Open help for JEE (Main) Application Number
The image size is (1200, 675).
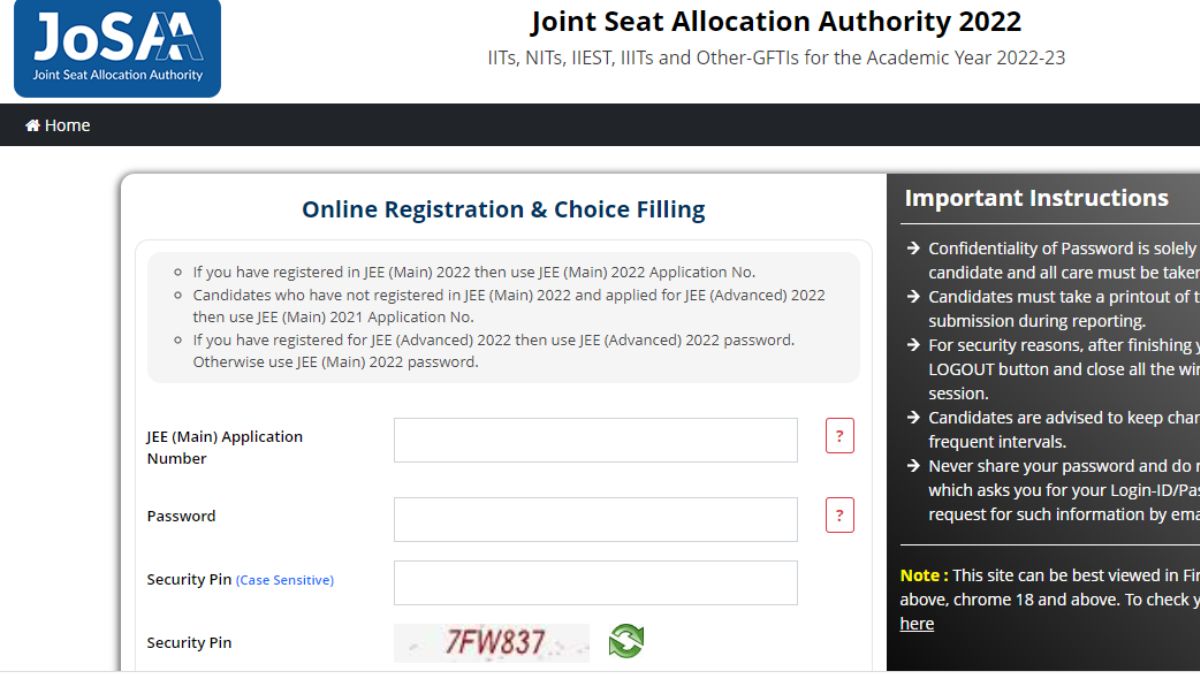point(840,436)
